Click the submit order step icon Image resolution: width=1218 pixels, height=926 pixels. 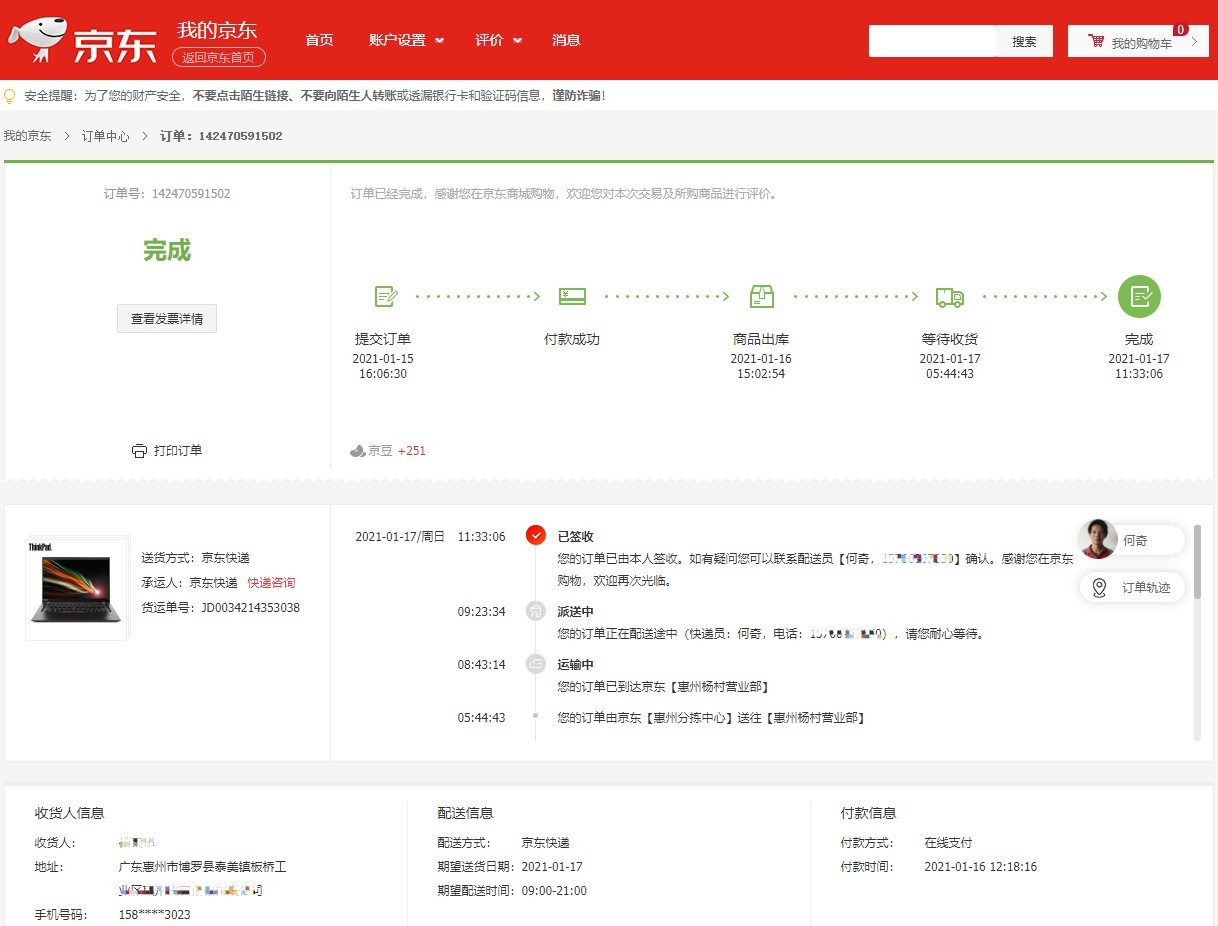pos(386,296)
